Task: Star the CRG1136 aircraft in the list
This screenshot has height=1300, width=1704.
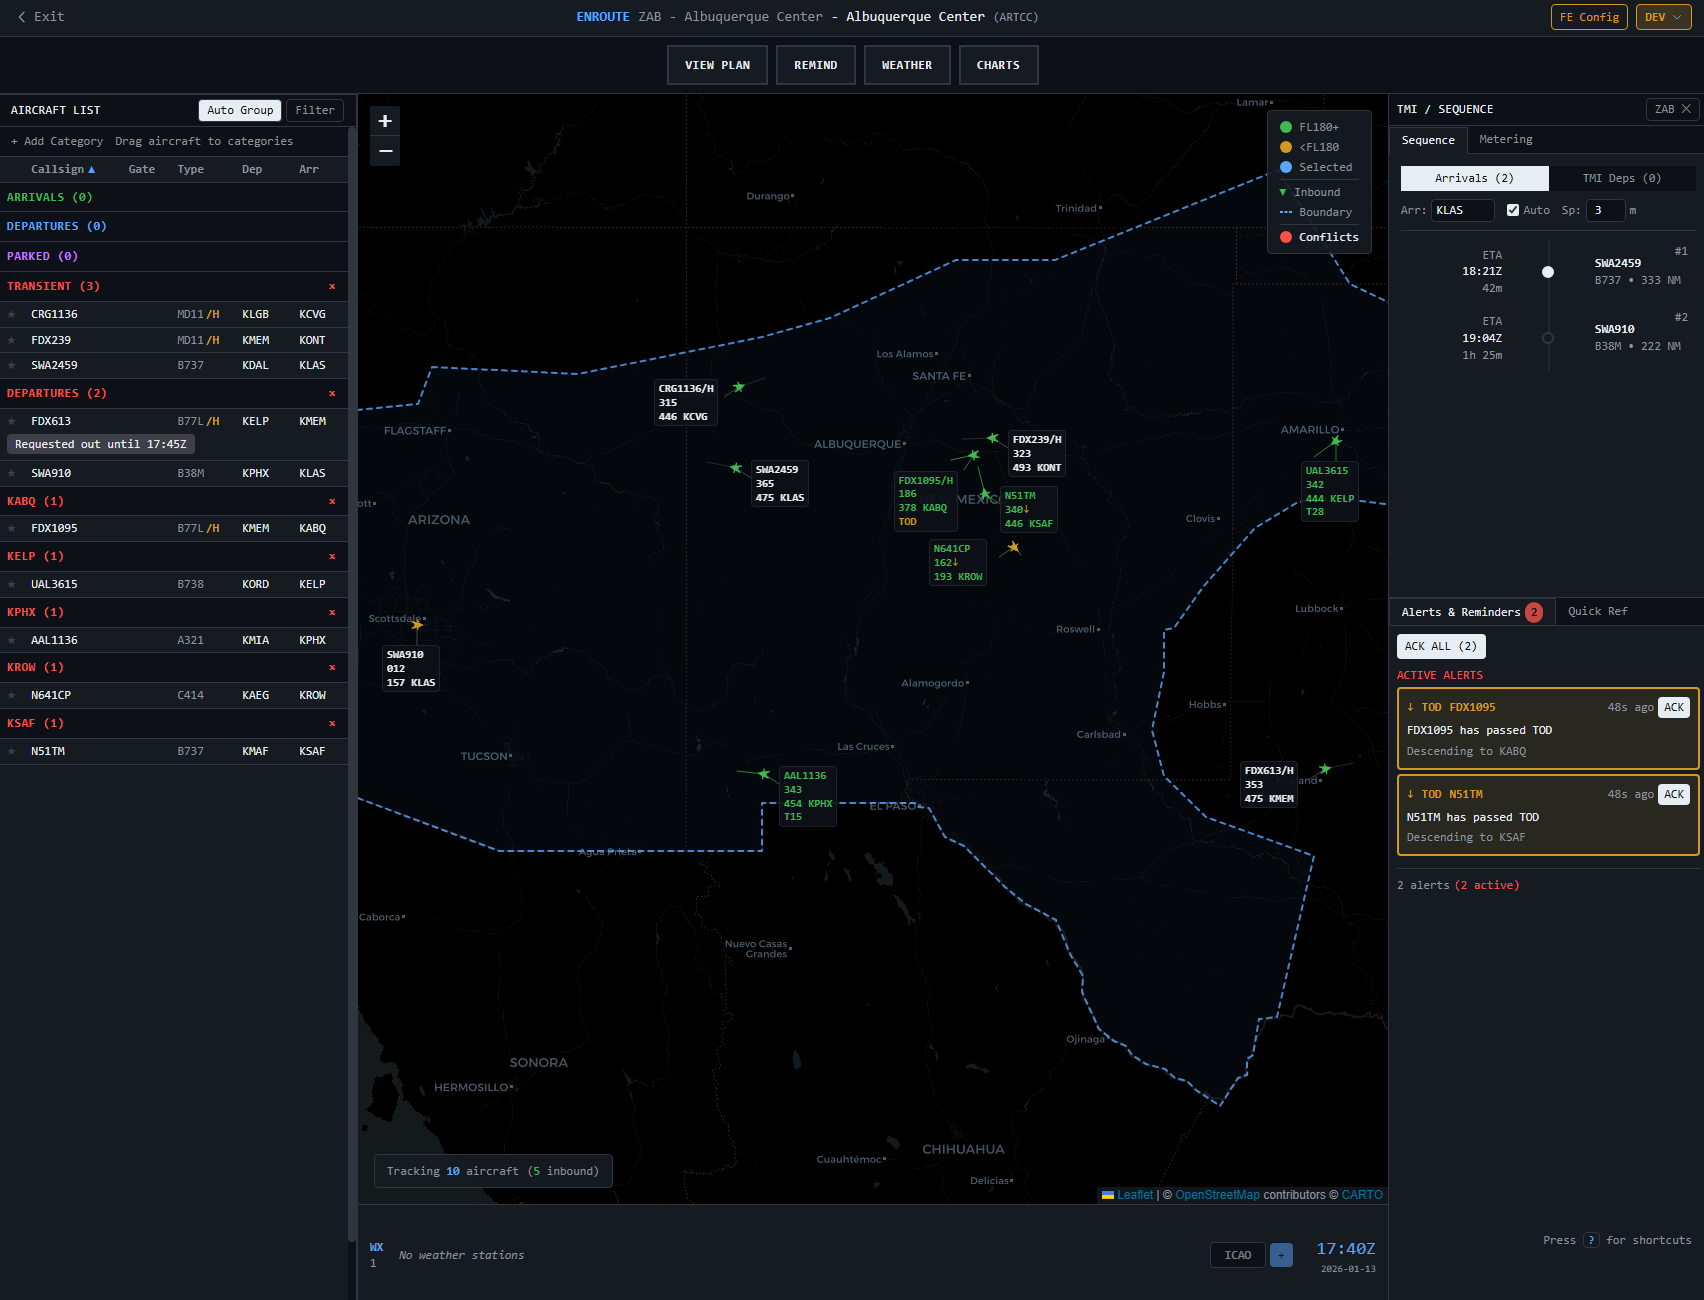Action: pos(11,314)
